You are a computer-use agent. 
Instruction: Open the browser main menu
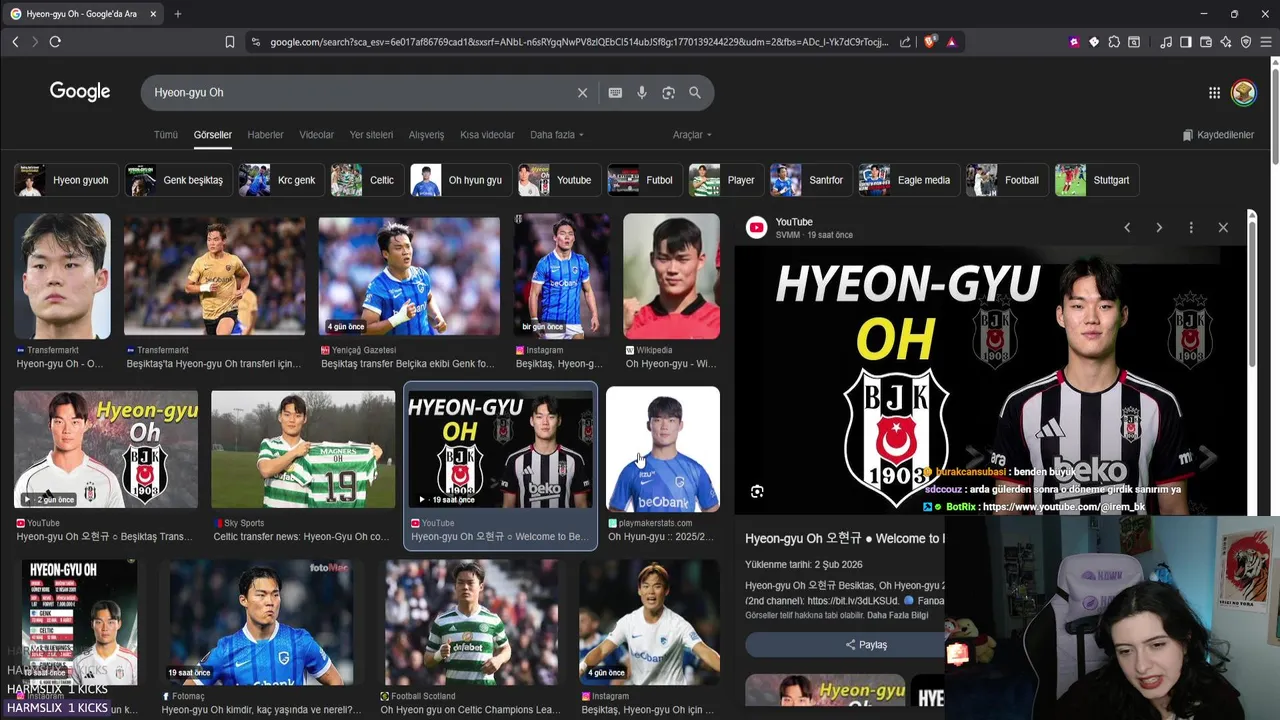pyautogui.click(x=1266, y=42)
